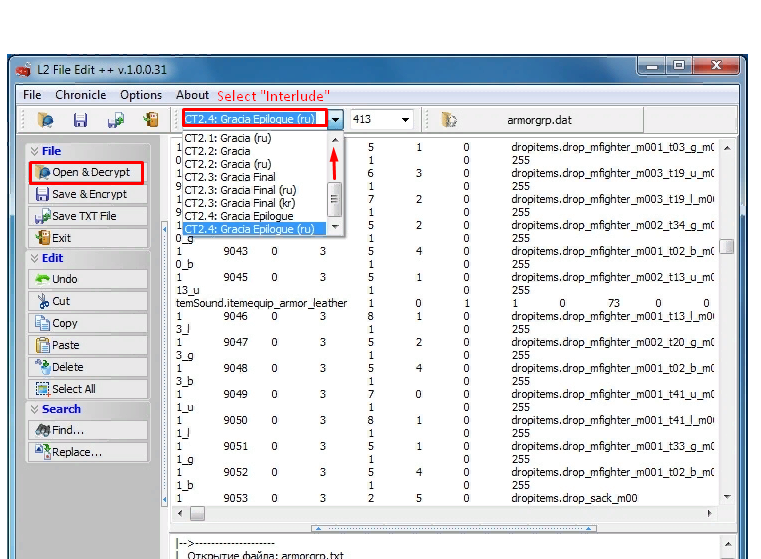Click the chronicle combo box arrow
The height and width of the screenshot is (559, 761).
tap(336, 119)
